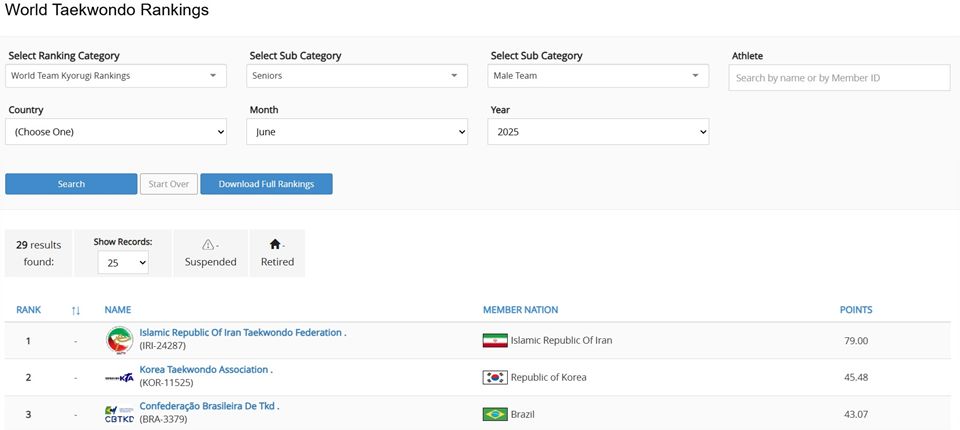The image size is (960, 430).
Task: Open the Korea Taekwondo Association link
Action: (x=204, y=369)
